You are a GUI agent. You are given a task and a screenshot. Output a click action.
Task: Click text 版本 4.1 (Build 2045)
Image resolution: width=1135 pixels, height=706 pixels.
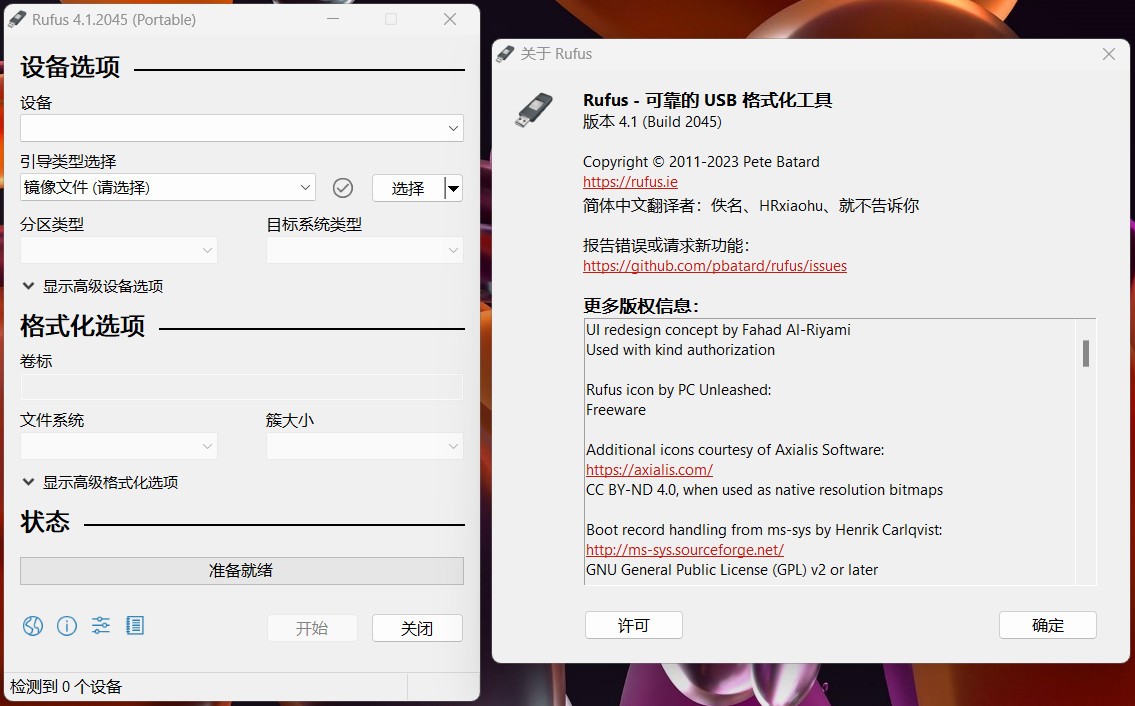click(652, 122)
